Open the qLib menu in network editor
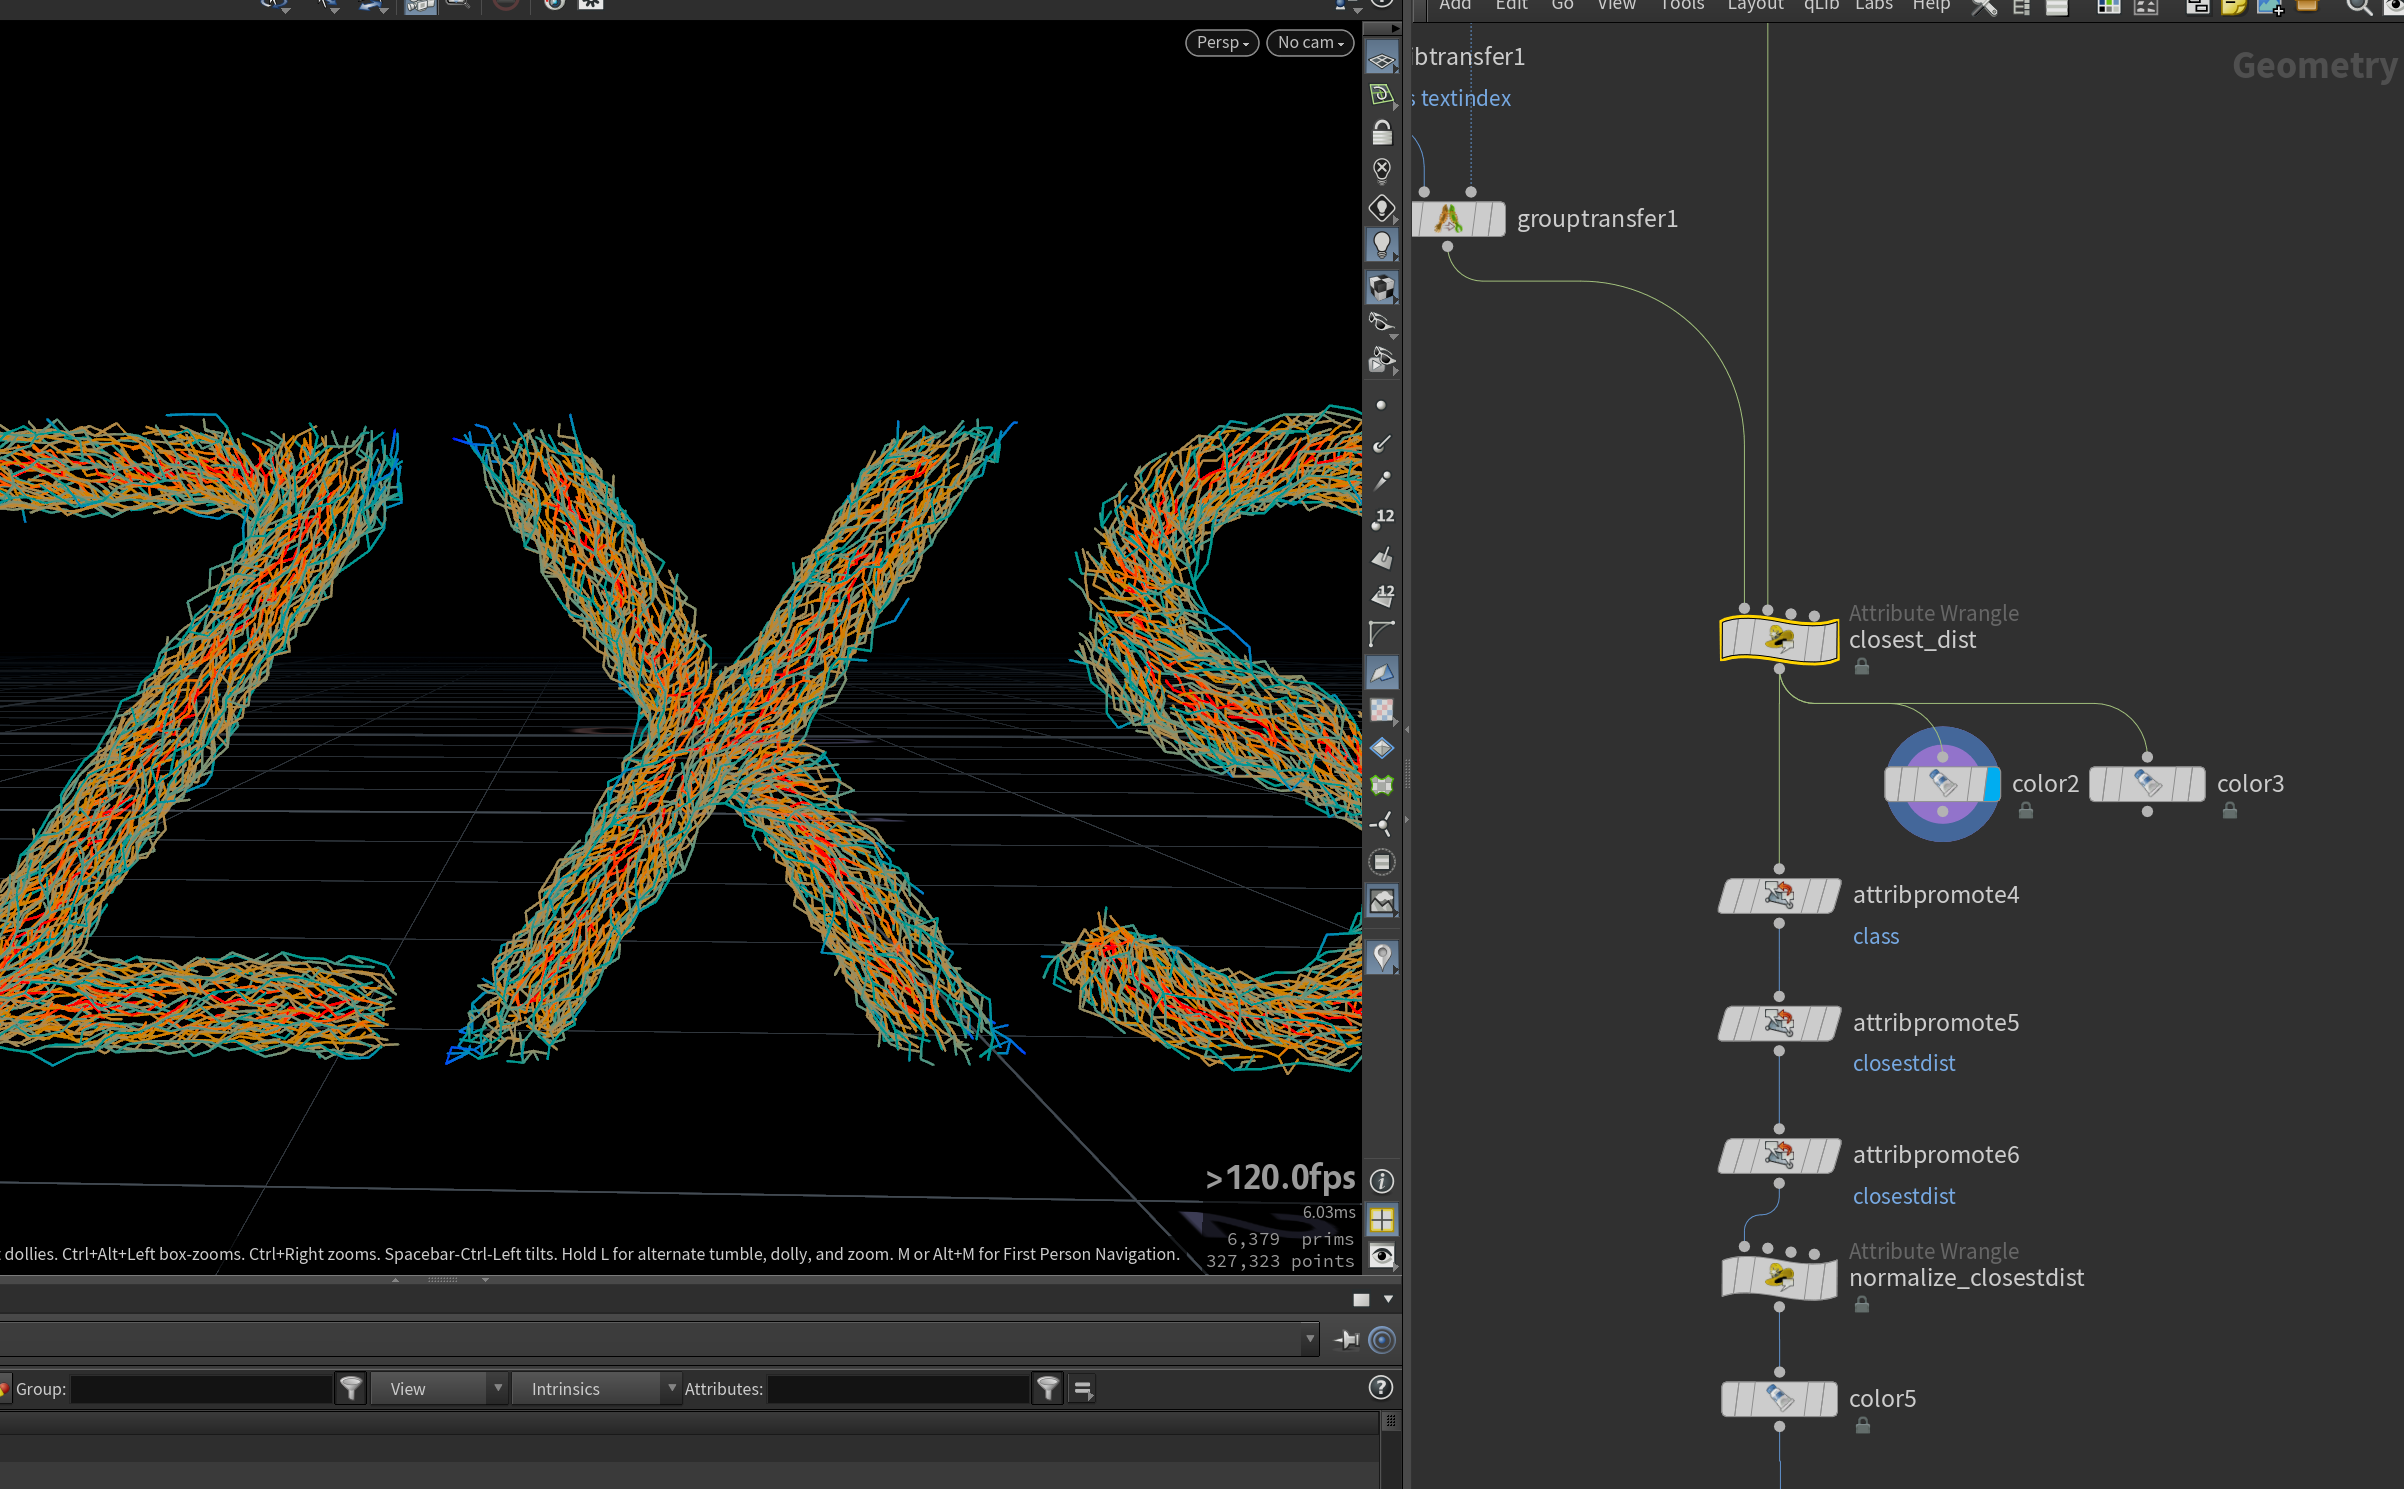This screenshot has width=2404, height=1489. click(x=1821, y=5)
